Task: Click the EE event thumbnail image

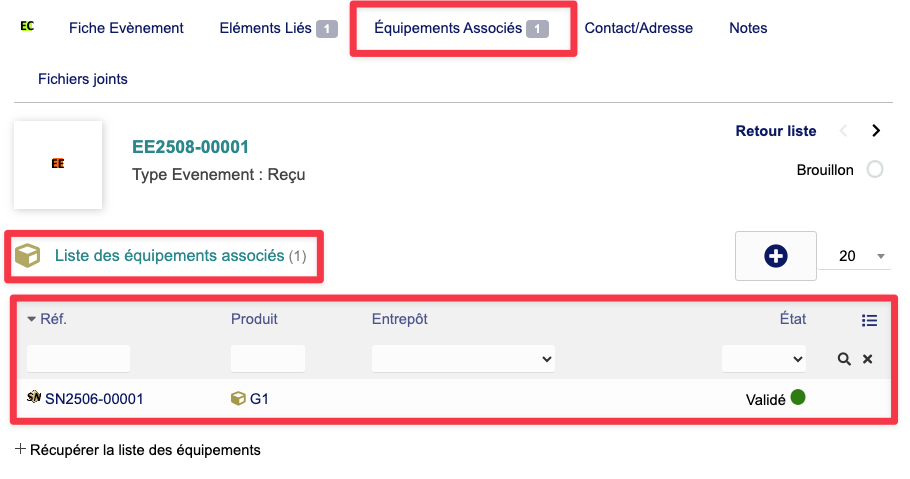Action: (58, 164)
